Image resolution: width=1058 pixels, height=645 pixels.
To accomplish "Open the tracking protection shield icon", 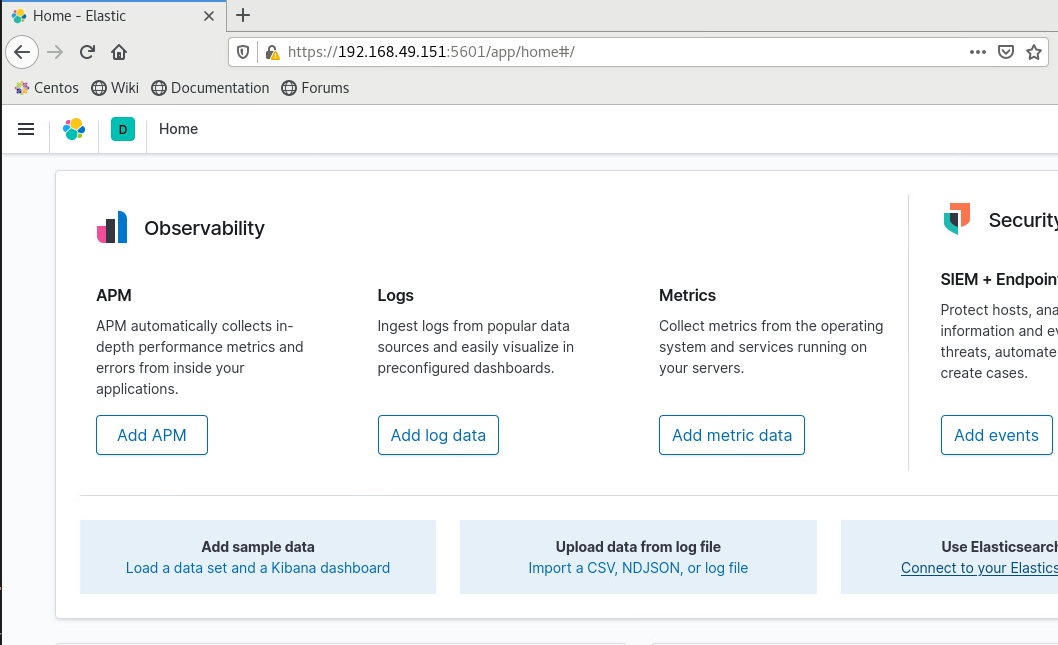I will (243, 52).
